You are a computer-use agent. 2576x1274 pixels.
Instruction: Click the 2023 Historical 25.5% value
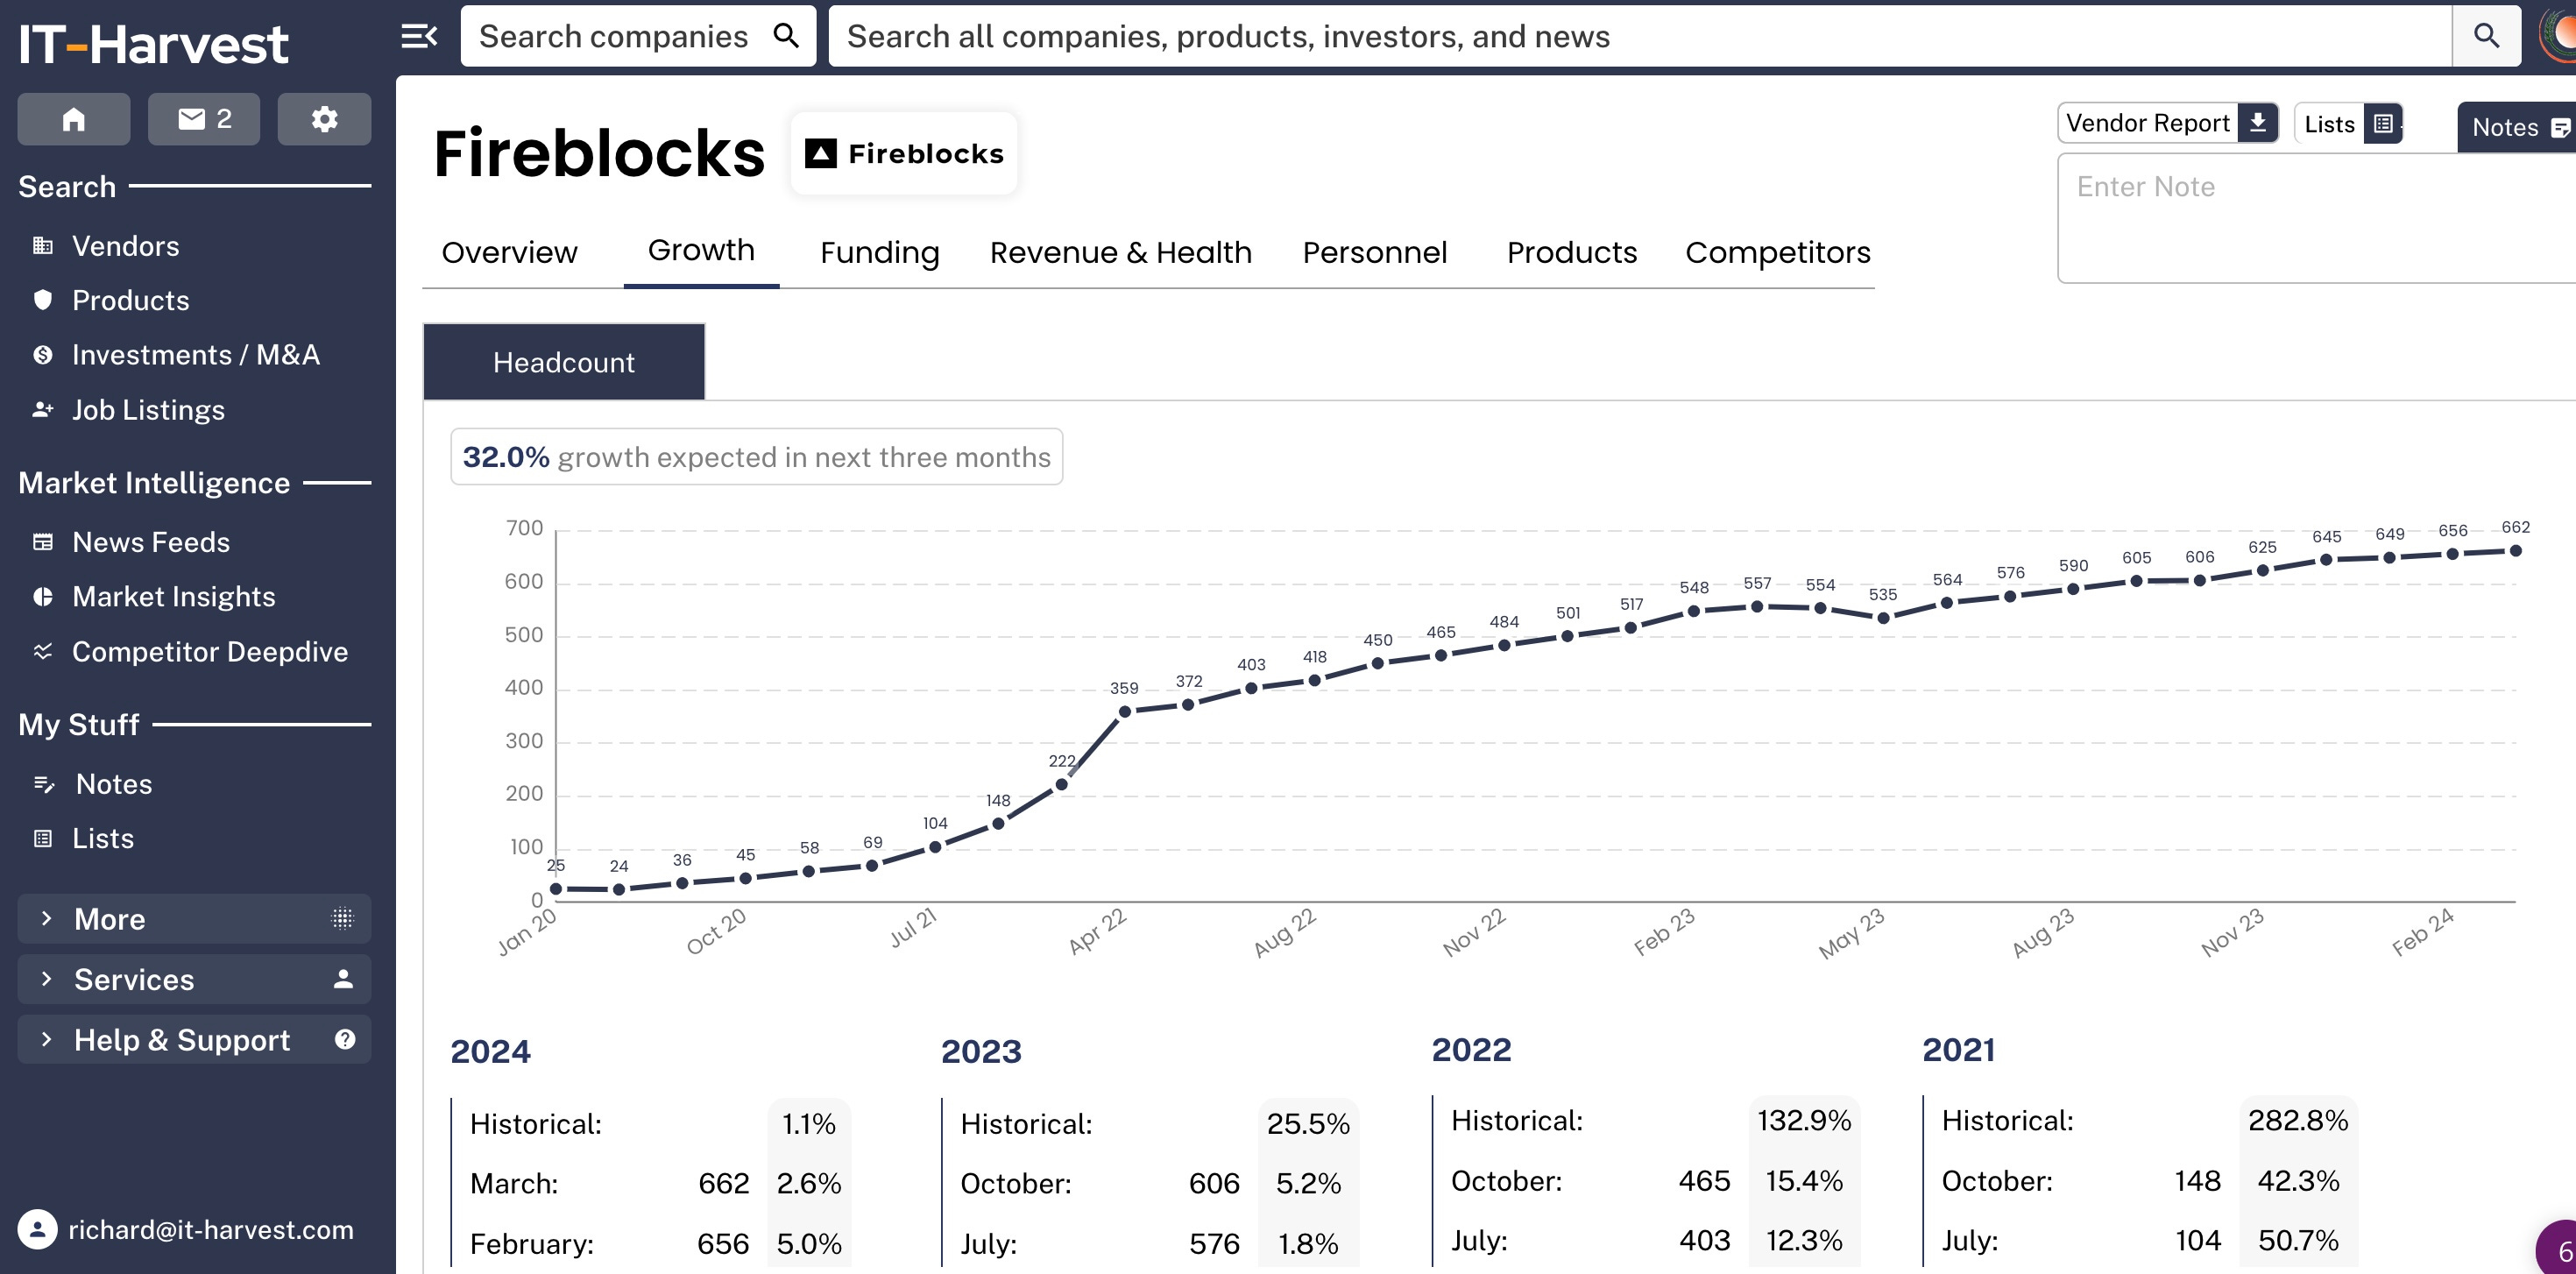1308,1123
